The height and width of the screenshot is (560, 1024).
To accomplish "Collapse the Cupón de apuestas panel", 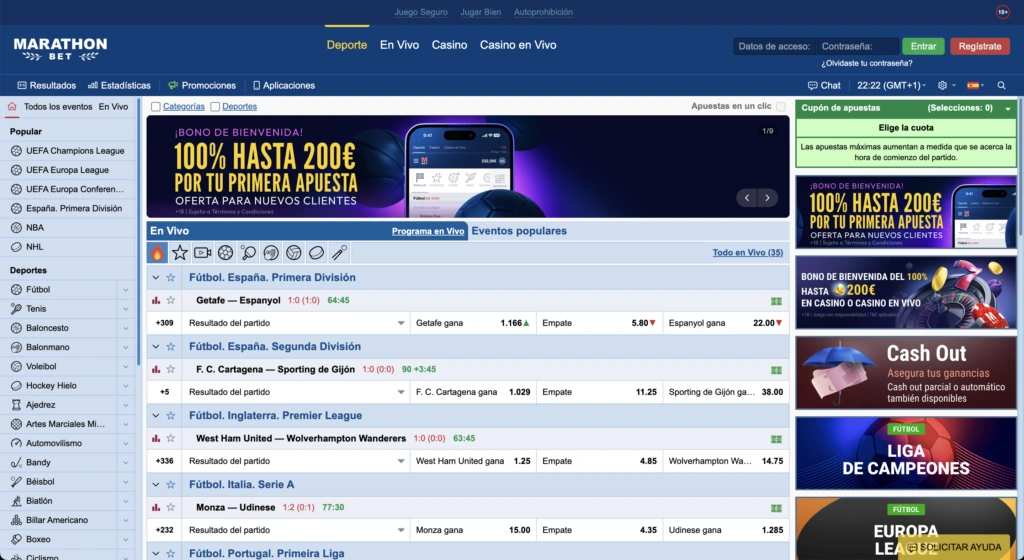I will pyautogui.click(x=1008, y=108).
